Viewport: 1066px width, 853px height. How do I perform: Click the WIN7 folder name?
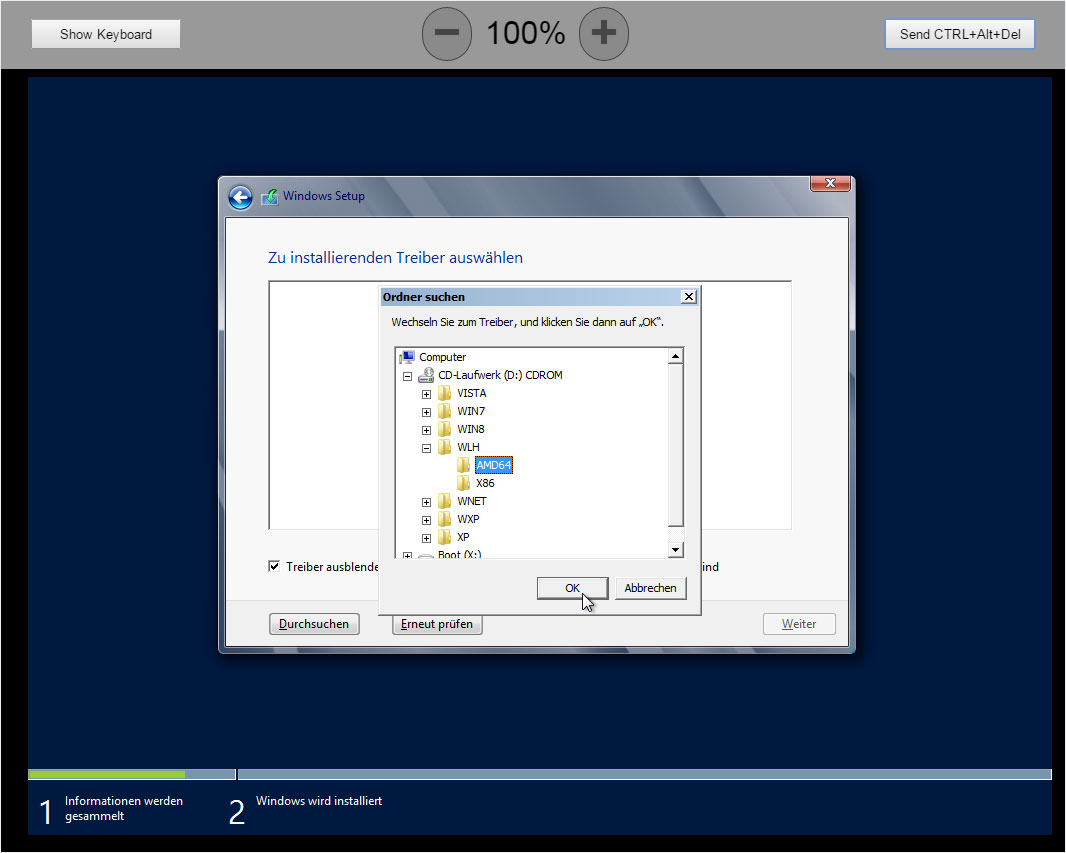point(471,411)
